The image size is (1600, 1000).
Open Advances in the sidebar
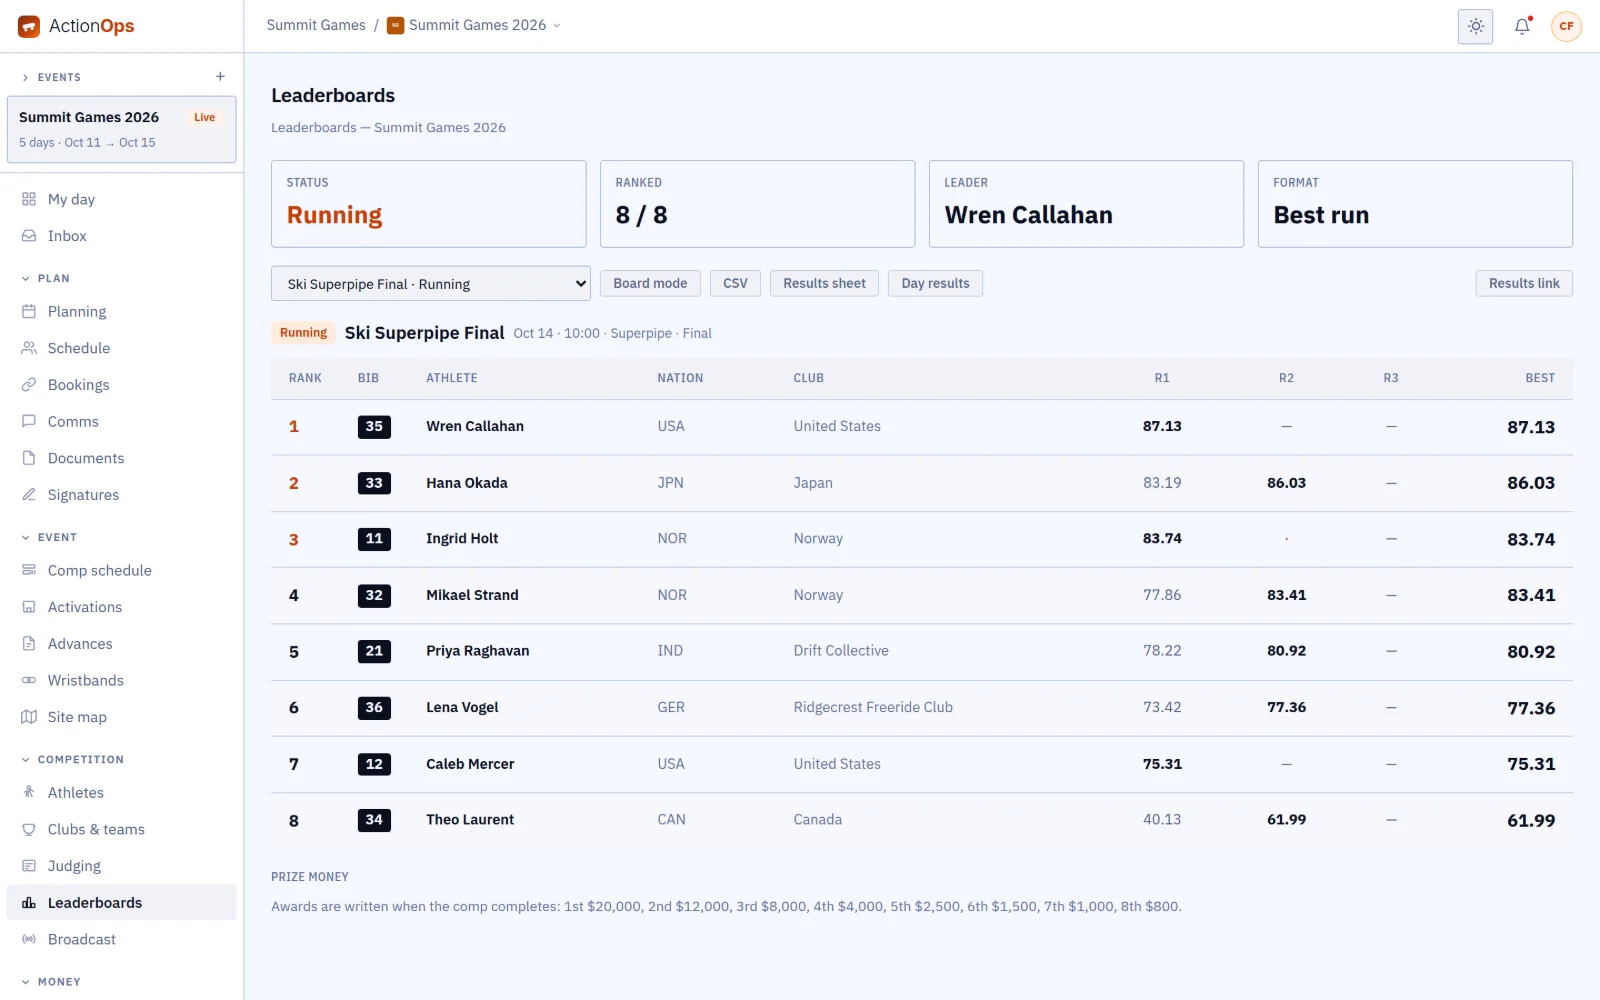coord(121,644)
